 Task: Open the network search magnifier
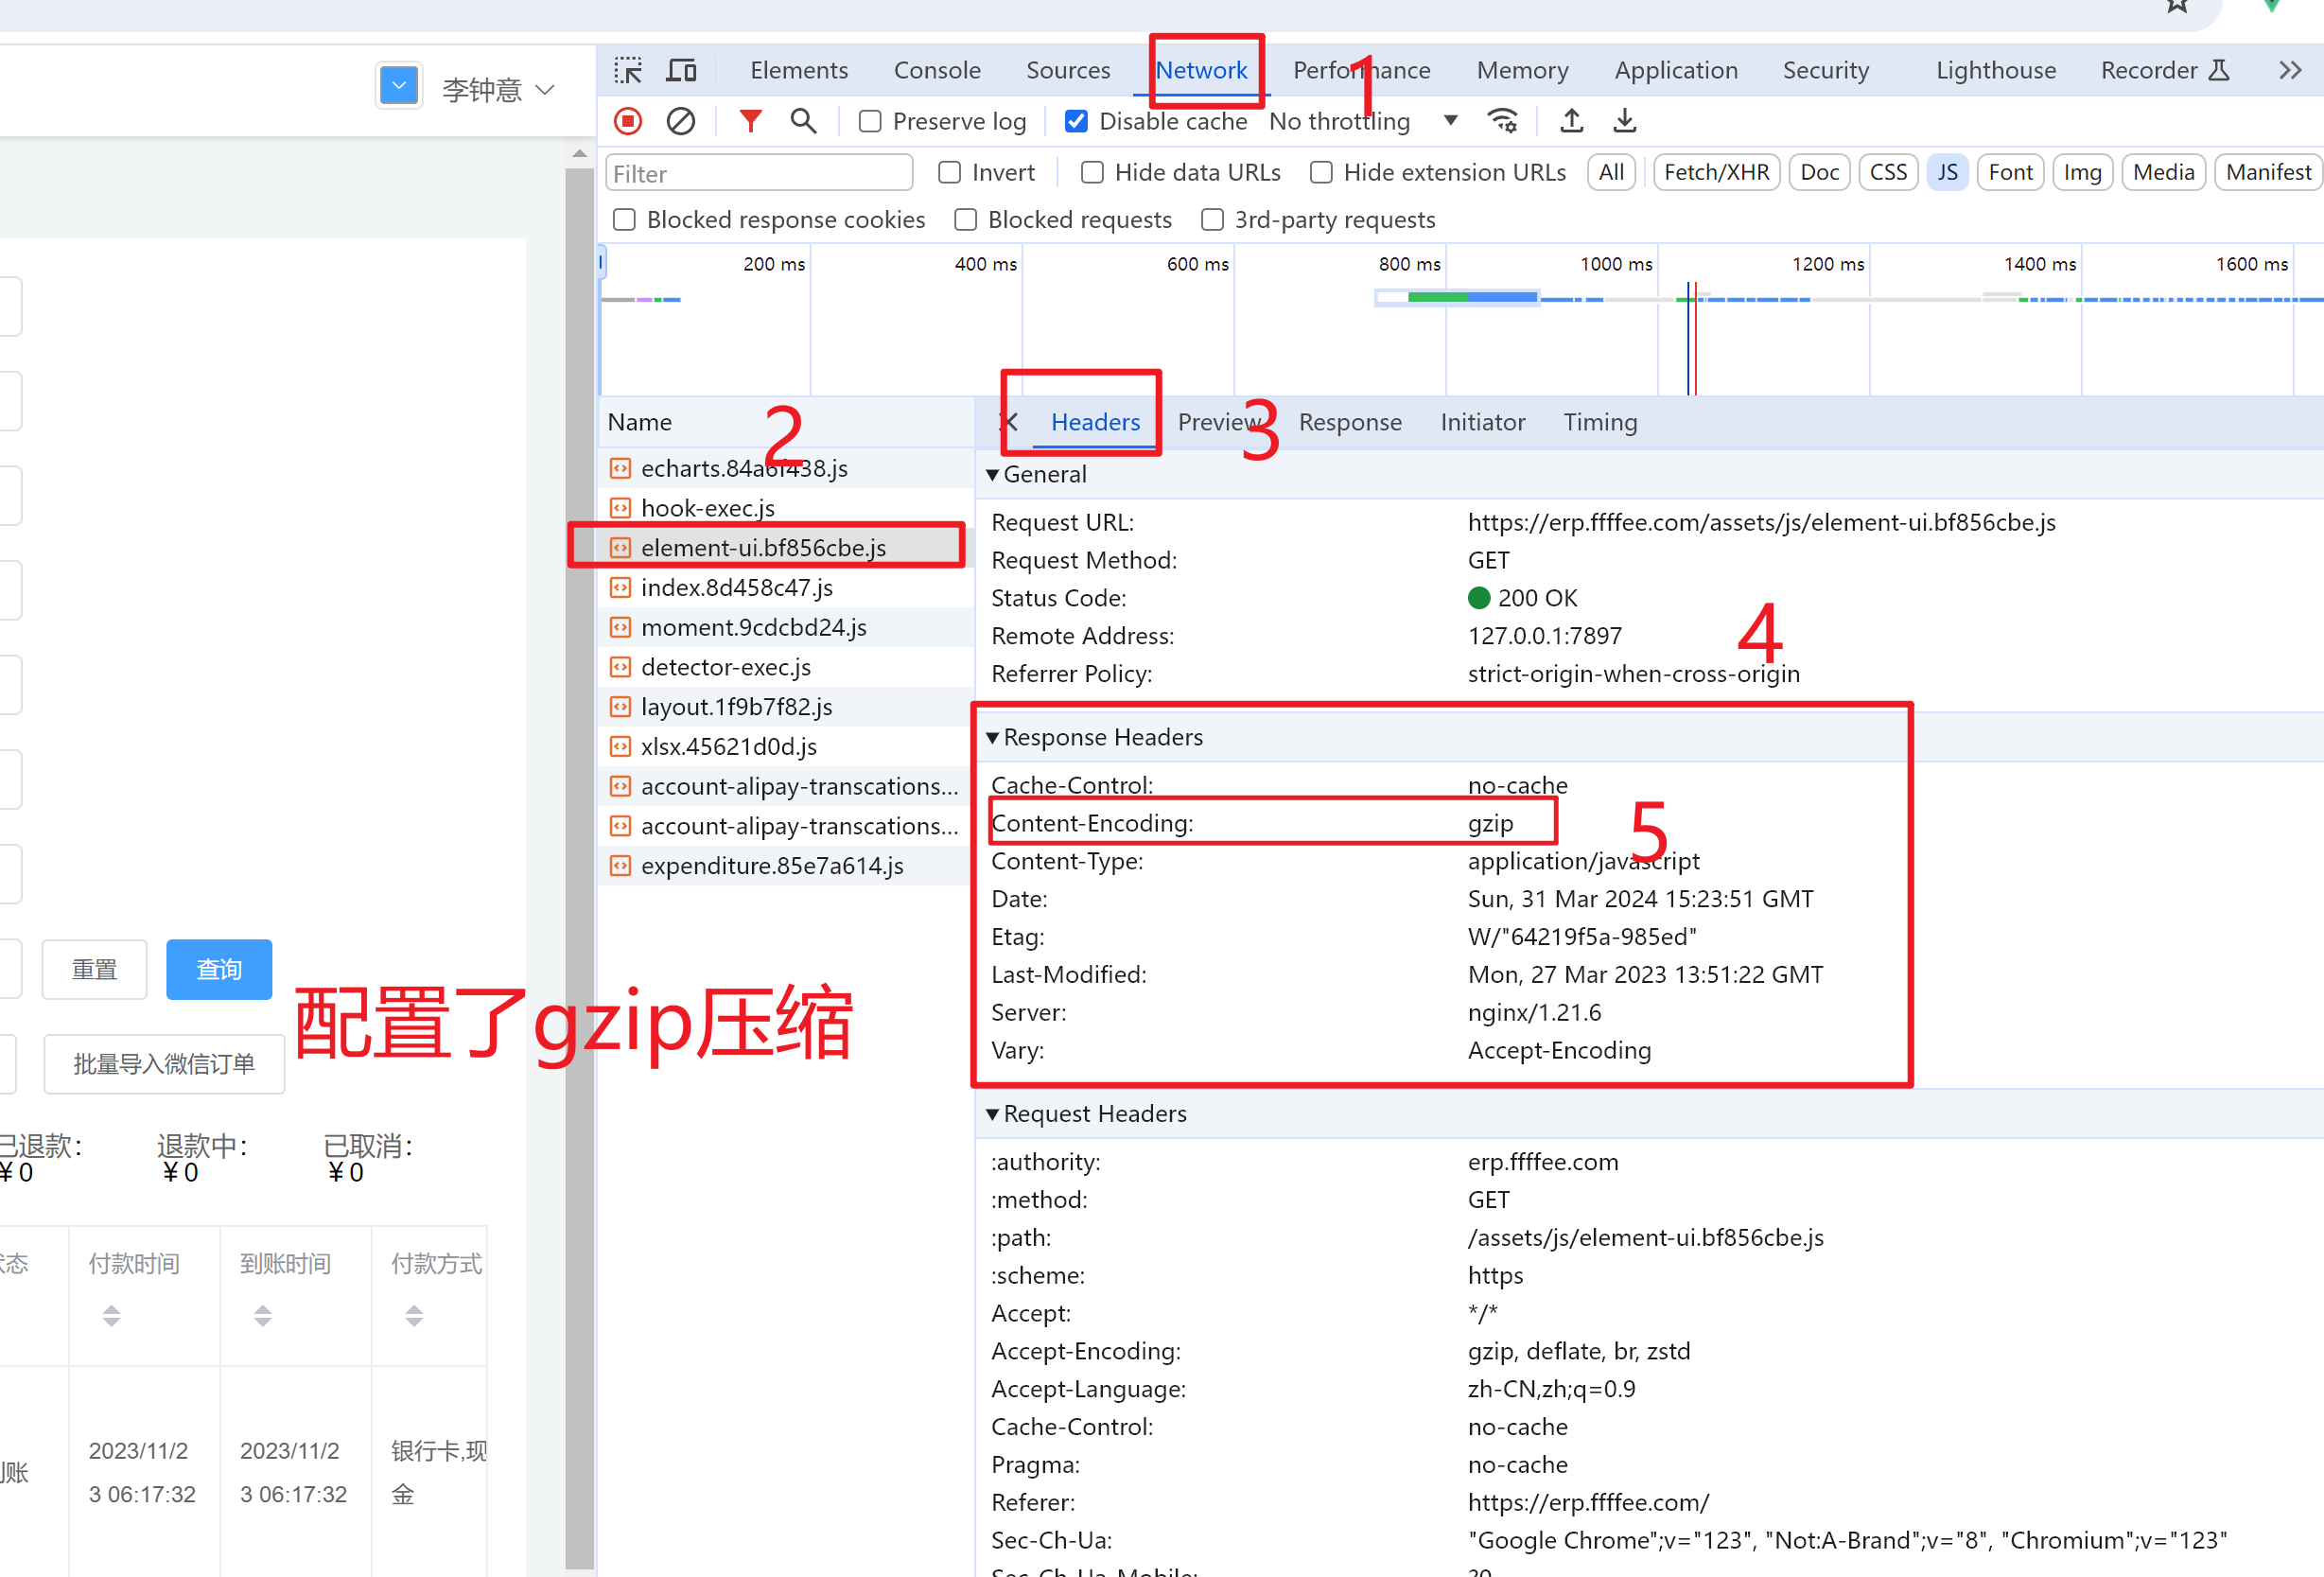(x=803, y=121)
